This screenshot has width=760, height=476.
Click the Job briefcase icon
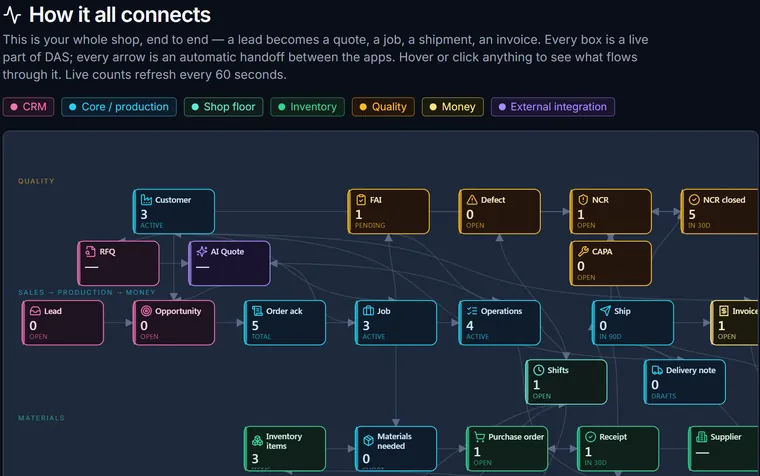tap(368, 311)
